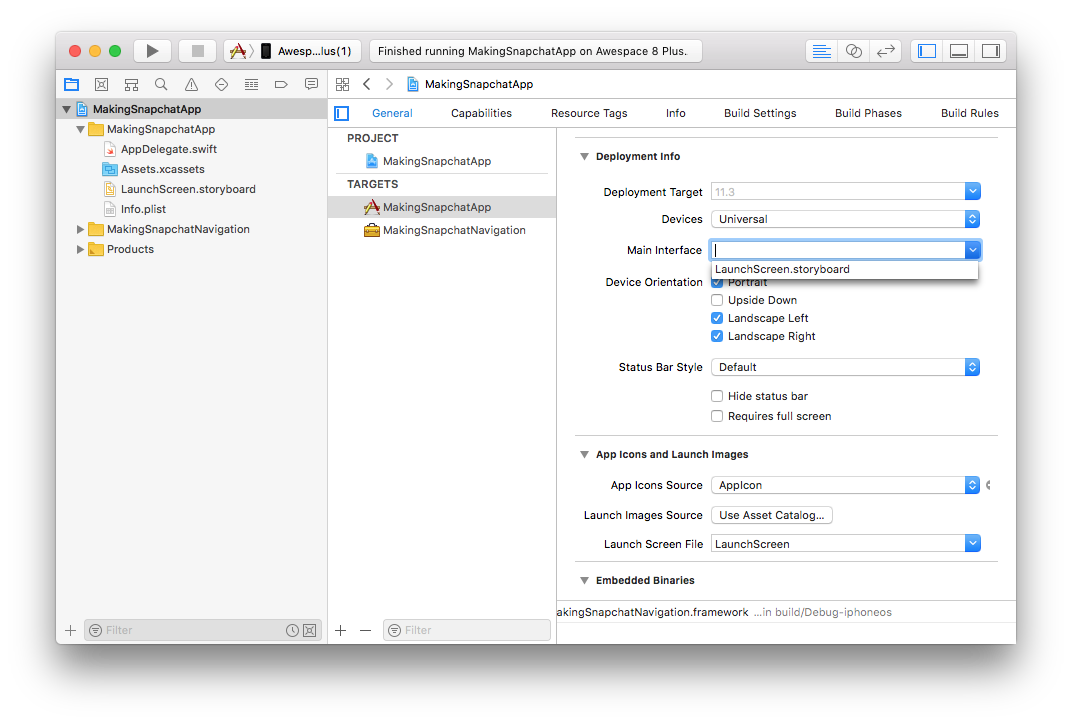The image size is (1072, 724).
Task: Expand the MakingSnapchatNavigation folder
Action: click(81, 230)
